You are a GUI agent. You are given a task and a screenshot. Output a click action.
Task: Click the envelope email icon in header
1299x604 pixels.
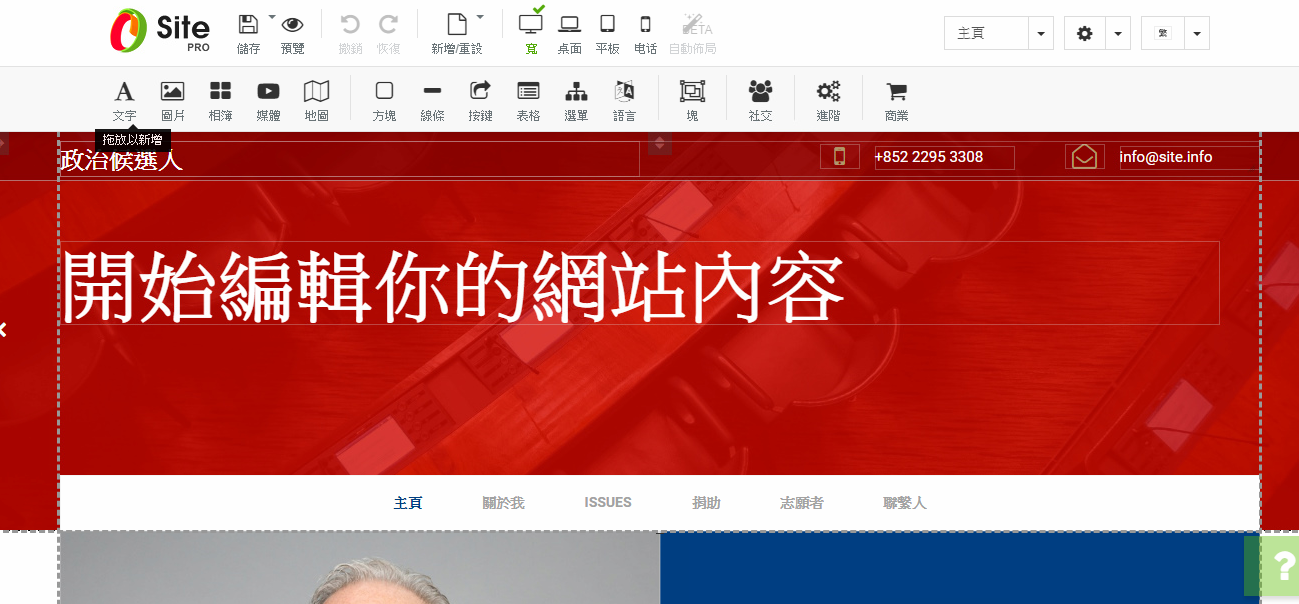coord(1085,156)
